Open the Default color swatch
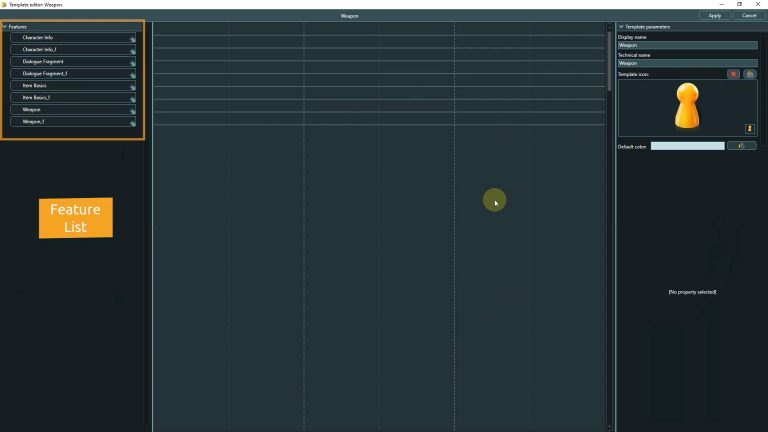 (x=687, y=146)
